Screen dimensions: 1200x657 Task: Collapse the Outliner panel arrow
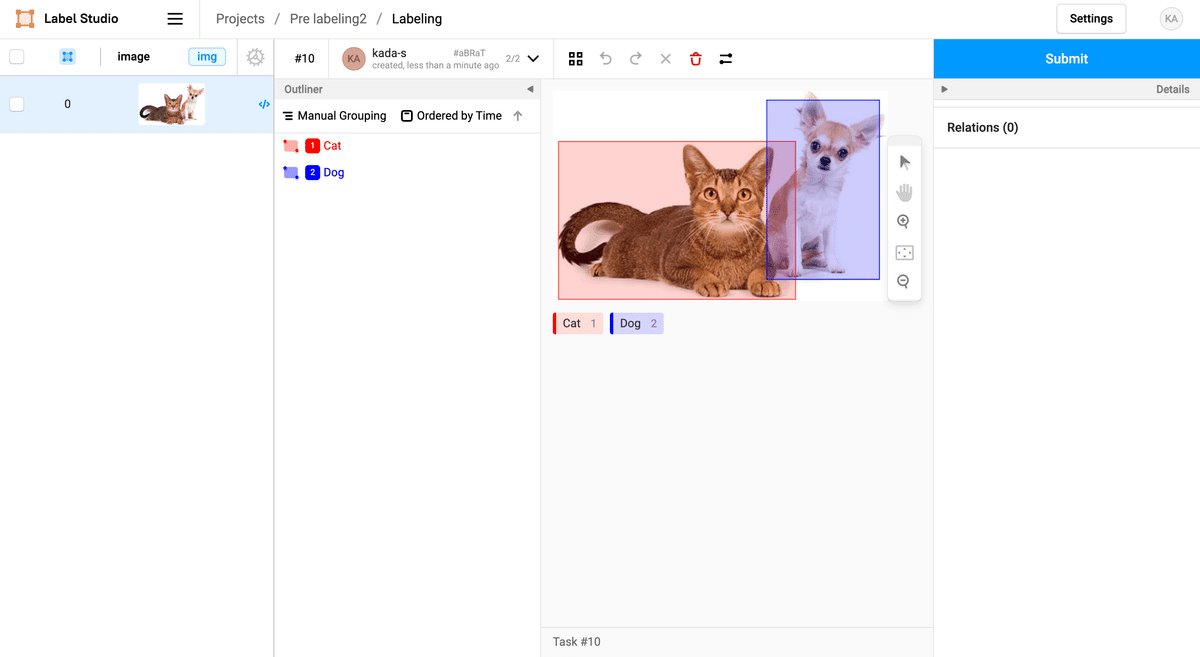(x=530, y=89)
